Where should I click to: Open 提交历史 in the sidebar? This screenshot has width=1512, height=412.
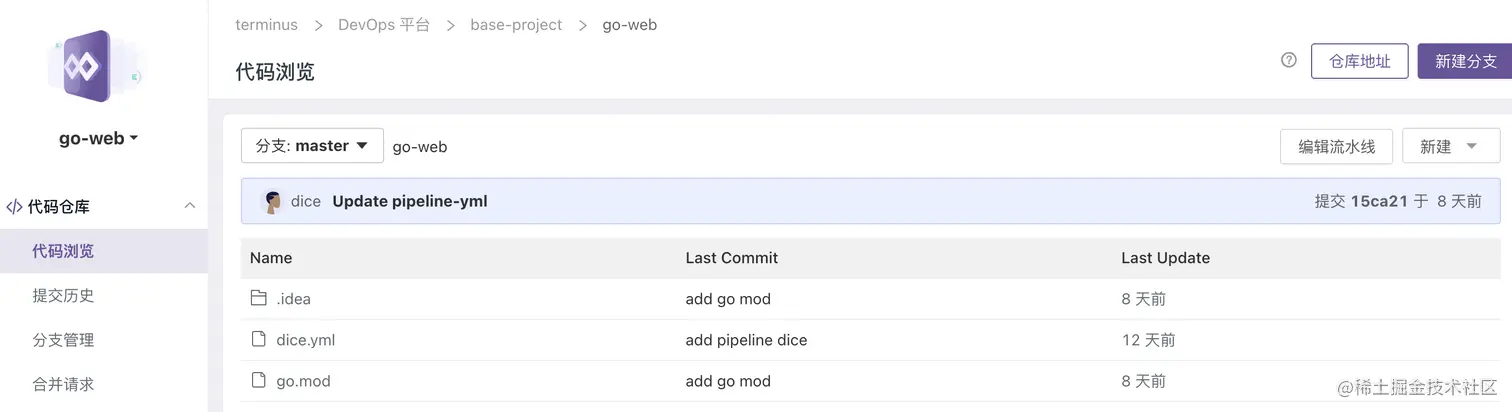pyautogui.click(x=63, y=295)
